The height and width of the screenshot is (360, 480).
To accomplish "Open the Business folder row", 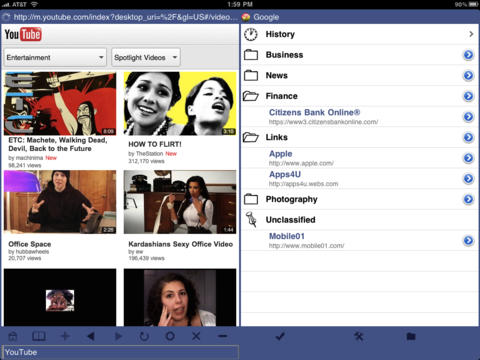I will 360,55.
